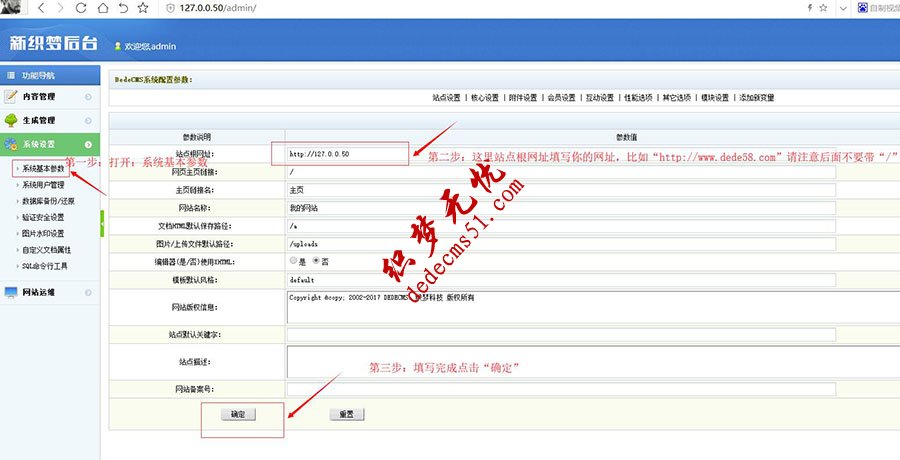Image resolution: width=900 pixels, height=460 pixels.
Task: Click the restore closed page undo icon
Action: 123,8
